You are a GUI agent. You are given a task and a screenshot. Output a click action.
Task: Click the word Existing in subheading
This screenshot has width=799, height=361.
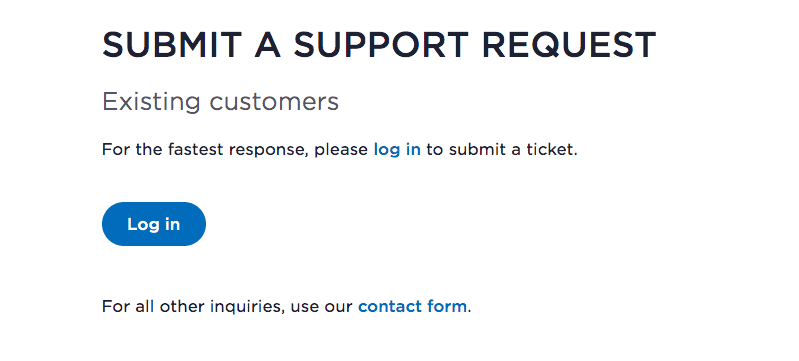[x=151, y=102]
